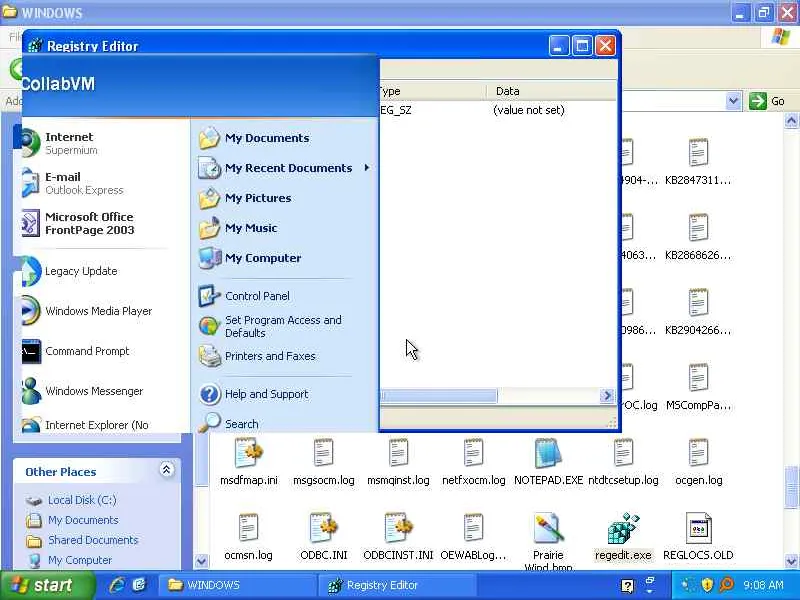Click scroll-down arrow of WINDOWS folder view

pos(791,561)
